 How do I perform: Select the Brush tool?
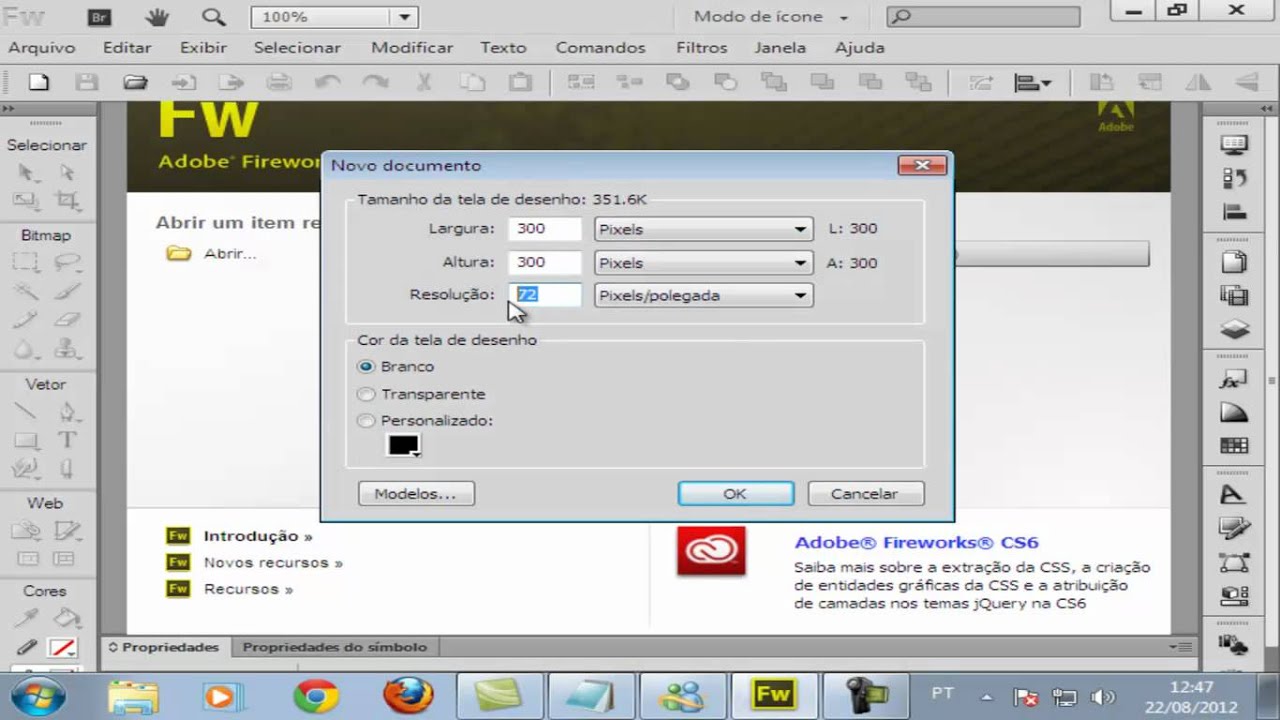[66, 292]
